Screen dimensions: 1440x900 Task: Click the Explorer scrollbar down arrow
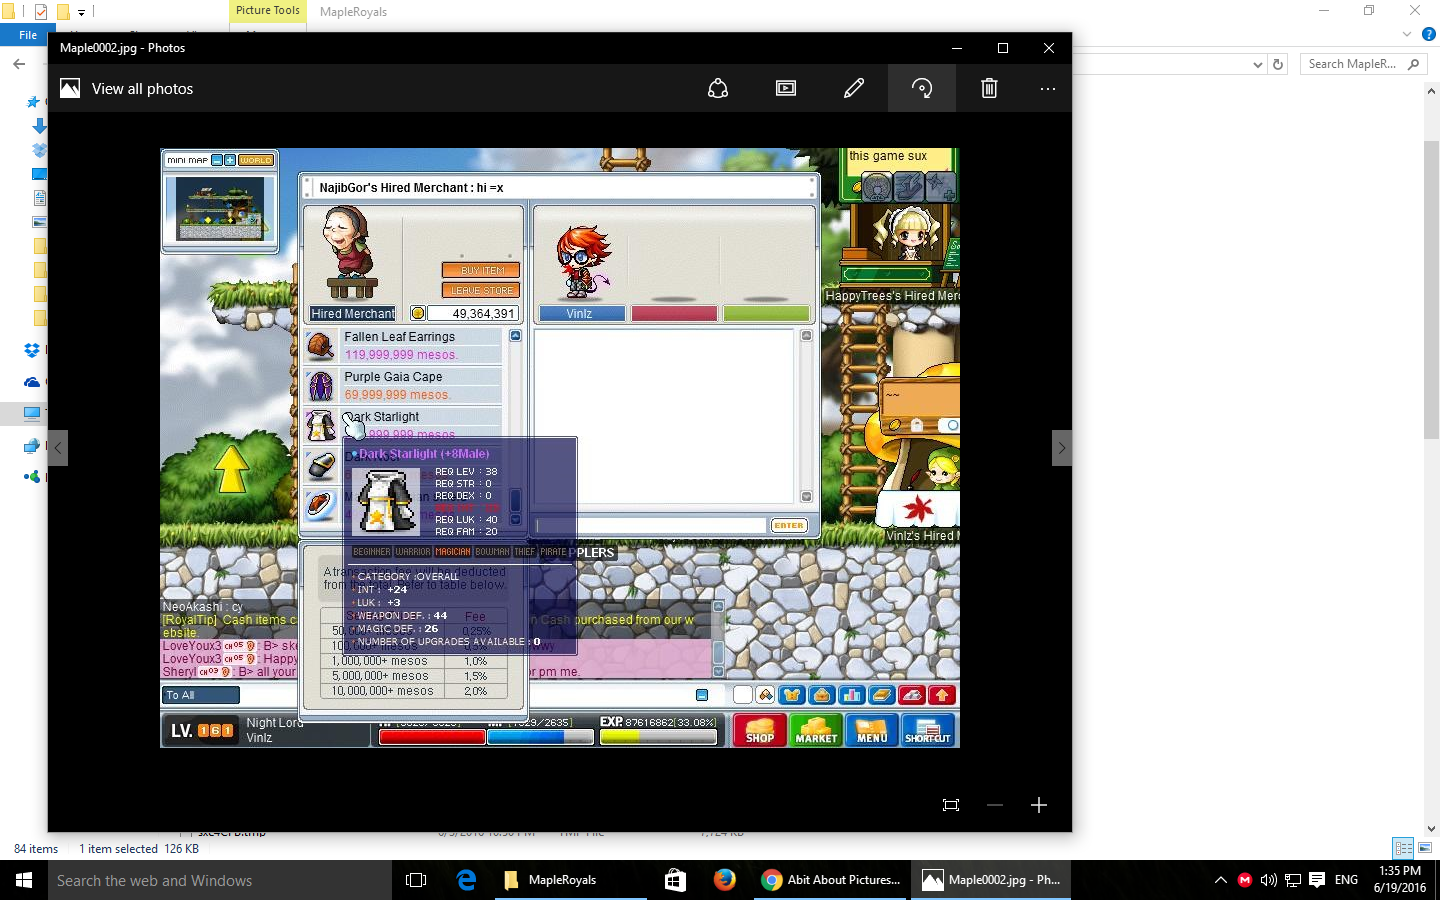(x=1431, y=829)
